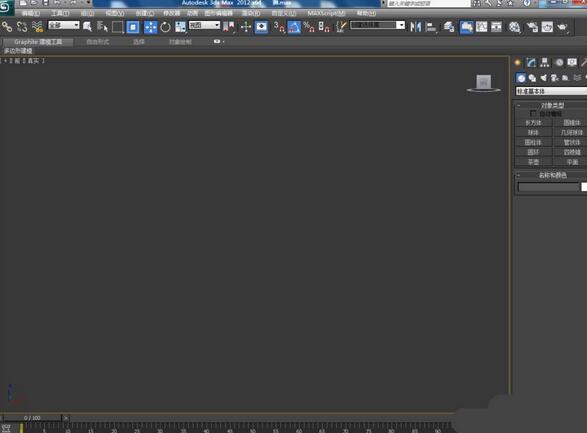Click the Cone primitive button
The width and height of the screenshot is (587, 433).
click(x=570, y=123)
